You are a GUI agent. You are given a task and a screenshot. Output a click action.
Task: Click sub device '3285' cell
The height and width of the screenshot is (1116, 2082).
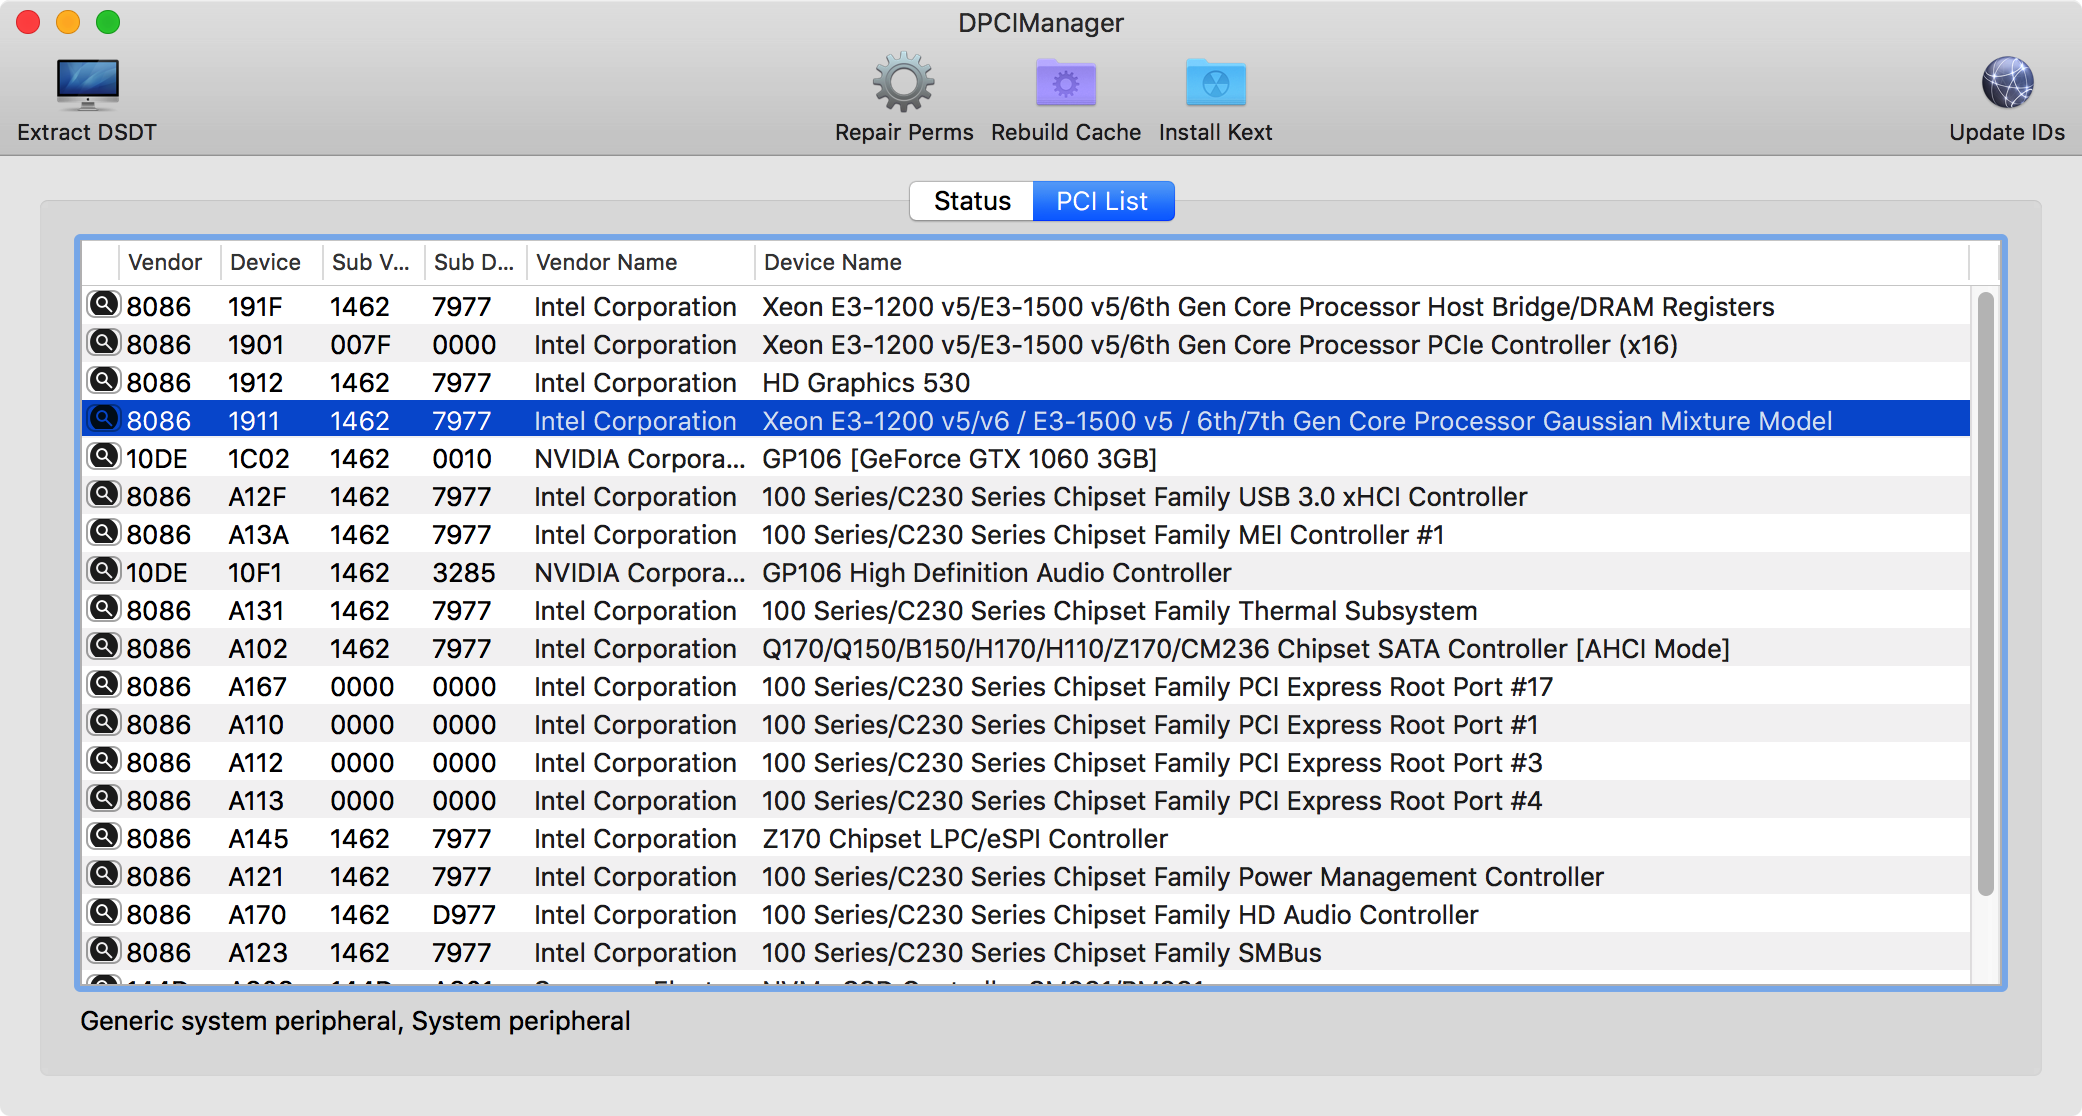point(463,573)
